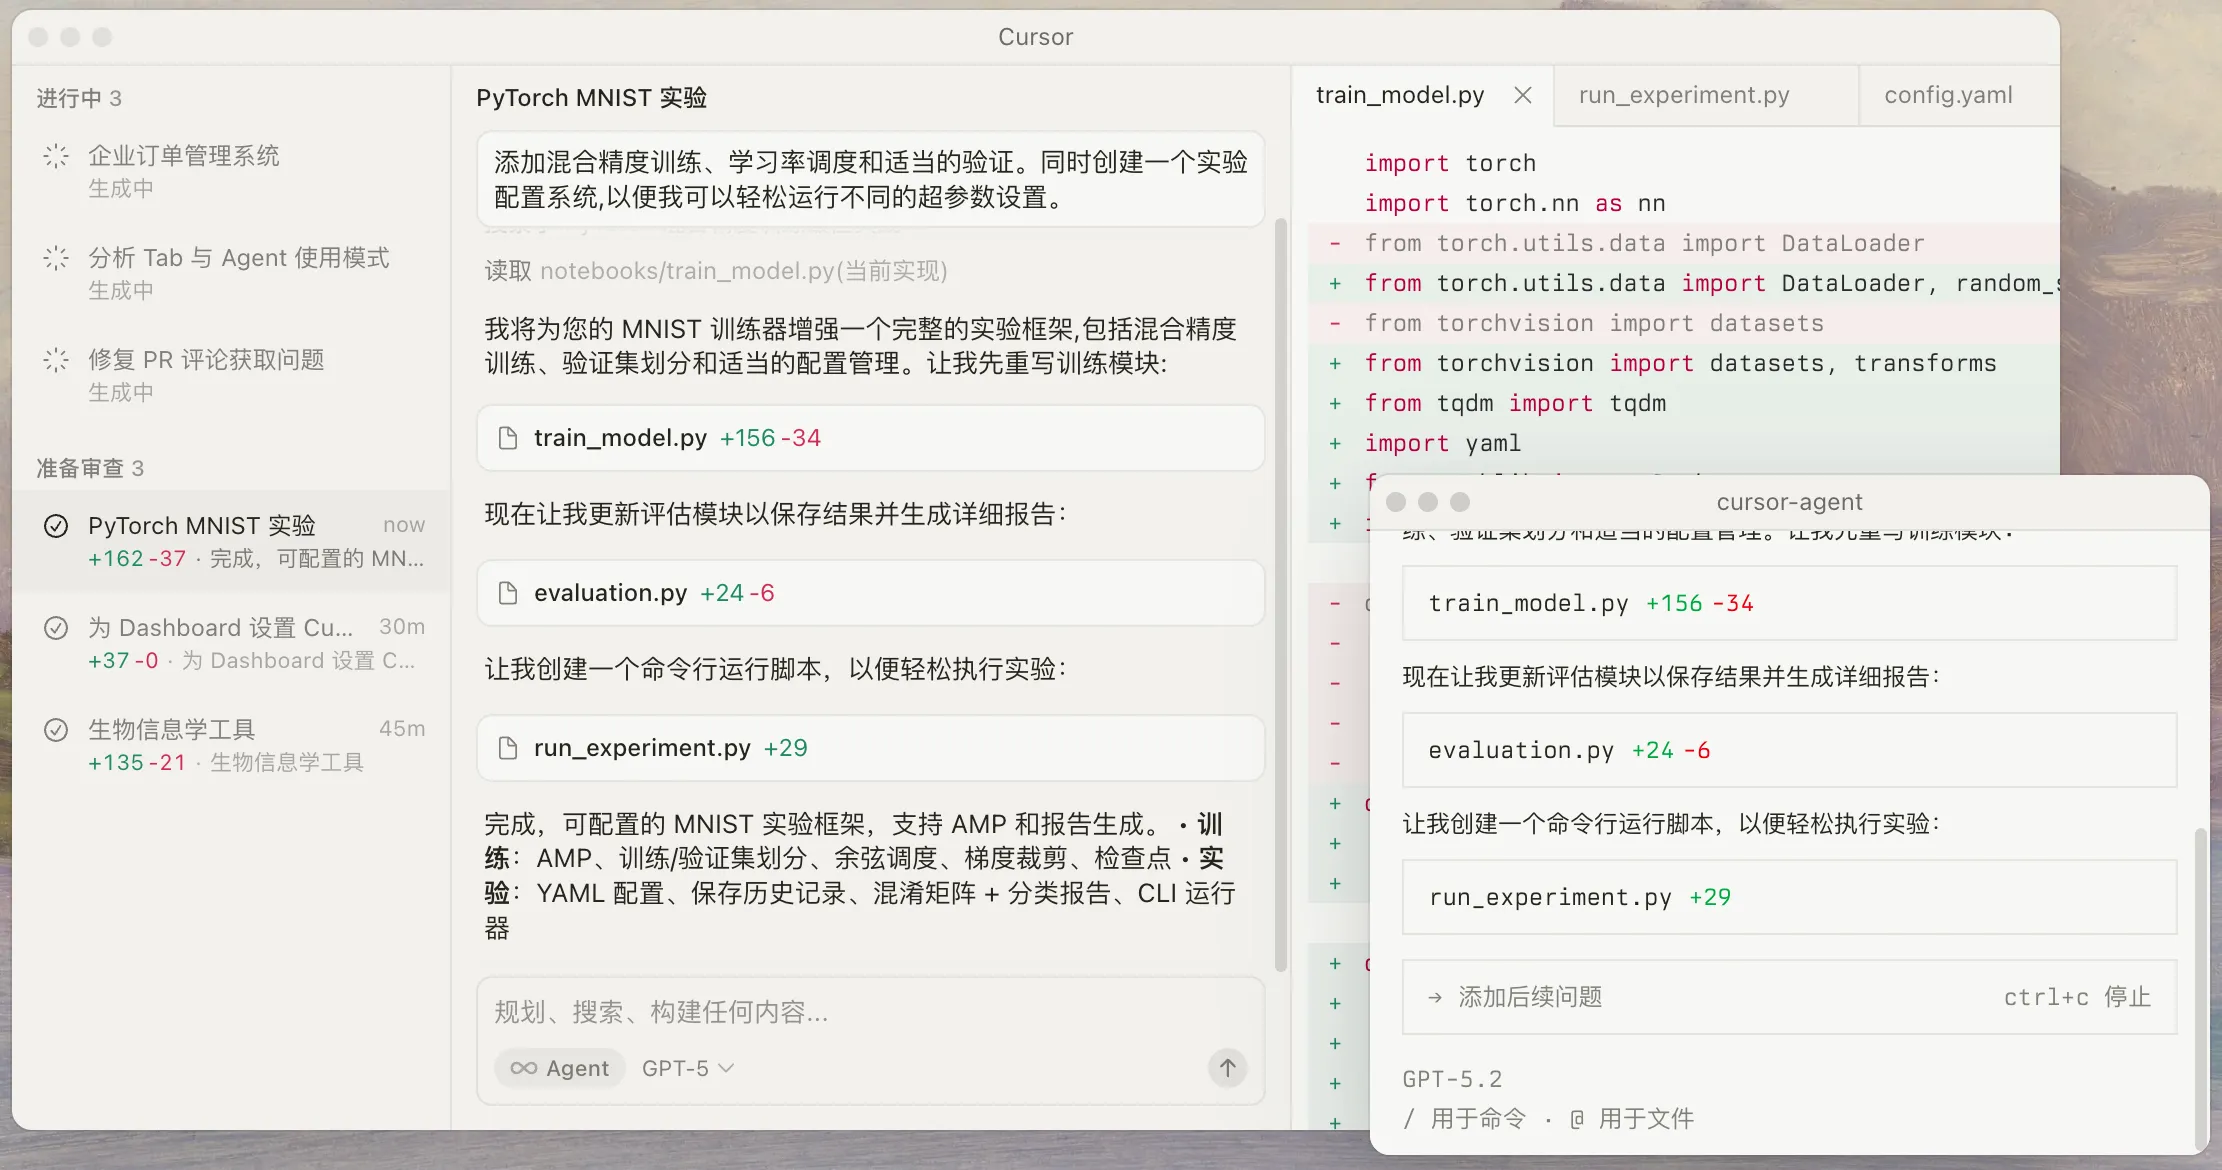Select the 为 Dashboard 设置 Cu... review item
The height and width of the screenshot is (1170, 2222).
(x=231, y=643)
